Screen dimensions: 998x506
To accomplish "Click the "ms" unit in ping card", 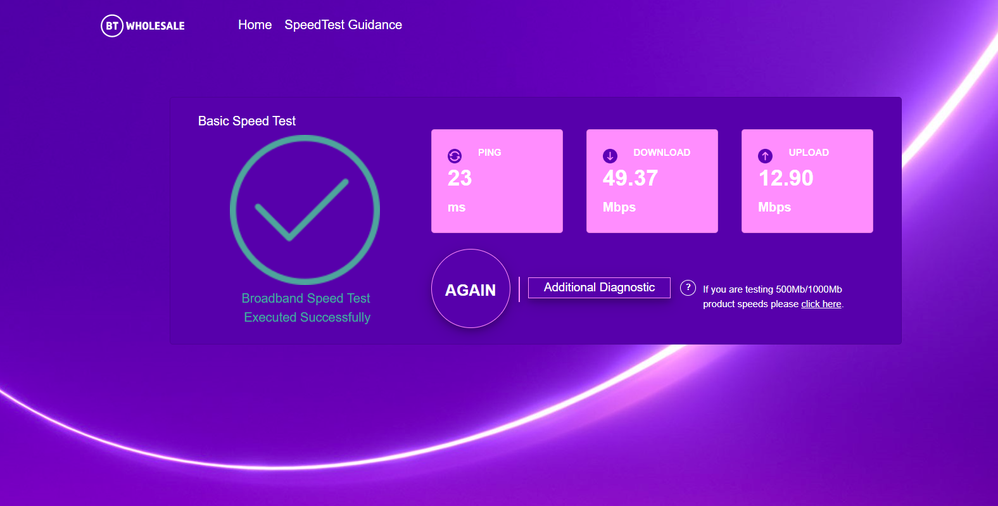I will (x=457, y=208).
